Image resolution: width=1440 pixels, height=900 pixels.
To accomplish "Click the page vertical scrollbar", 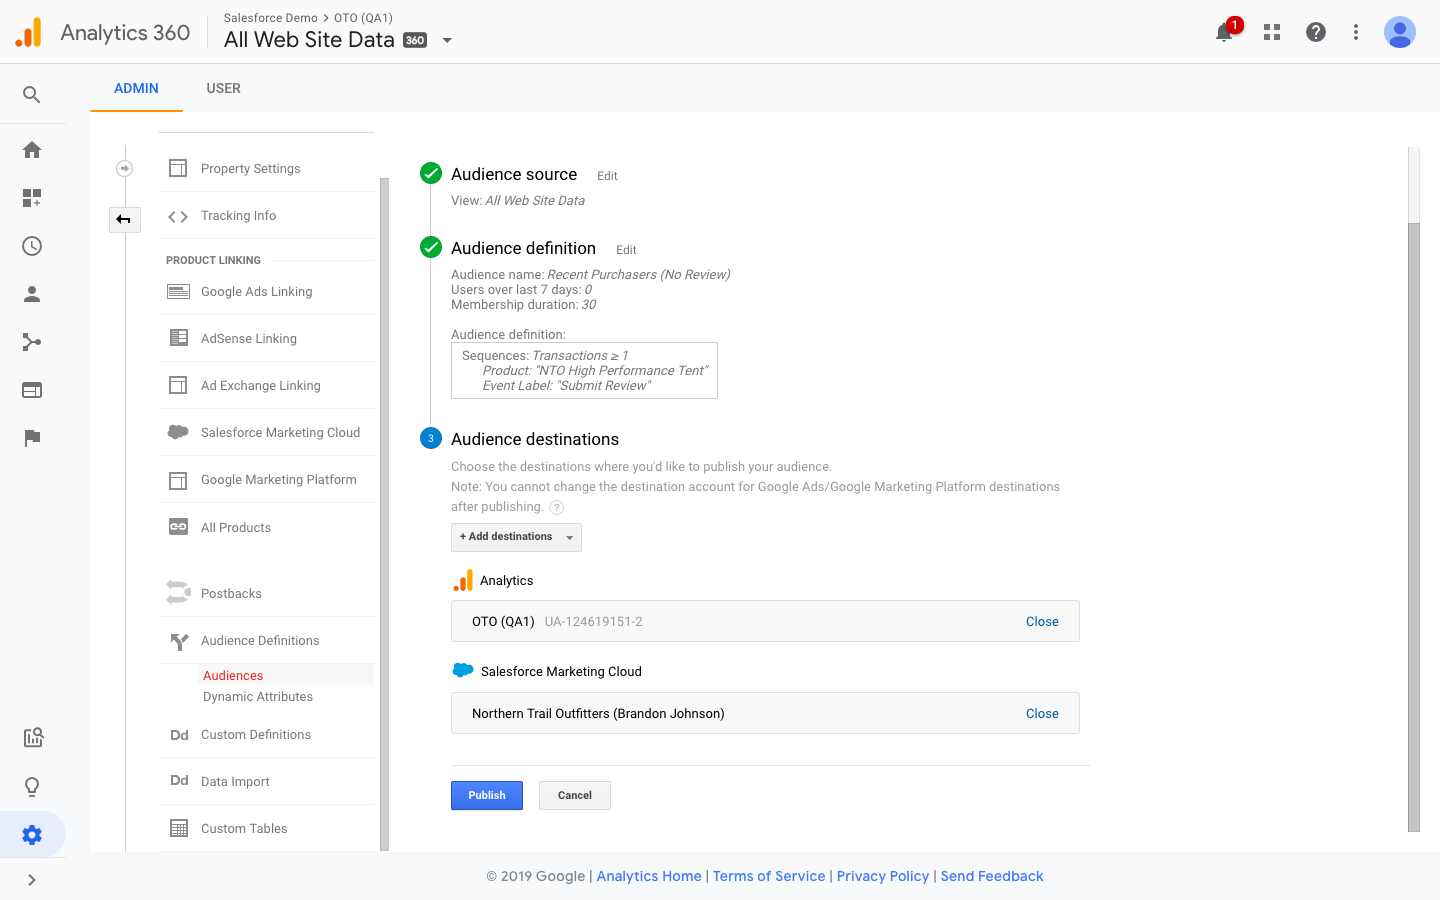I will (1414, 527).
